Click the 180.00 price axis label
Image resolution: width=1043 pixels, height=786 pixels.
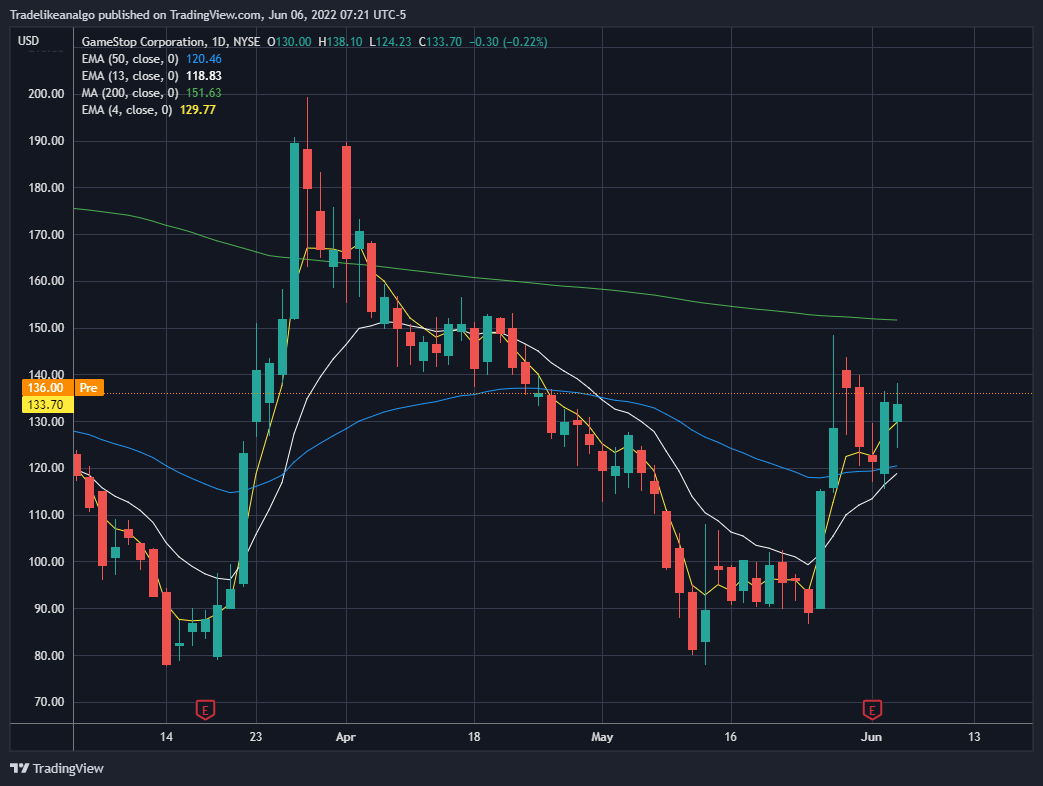tap(46, 188)
